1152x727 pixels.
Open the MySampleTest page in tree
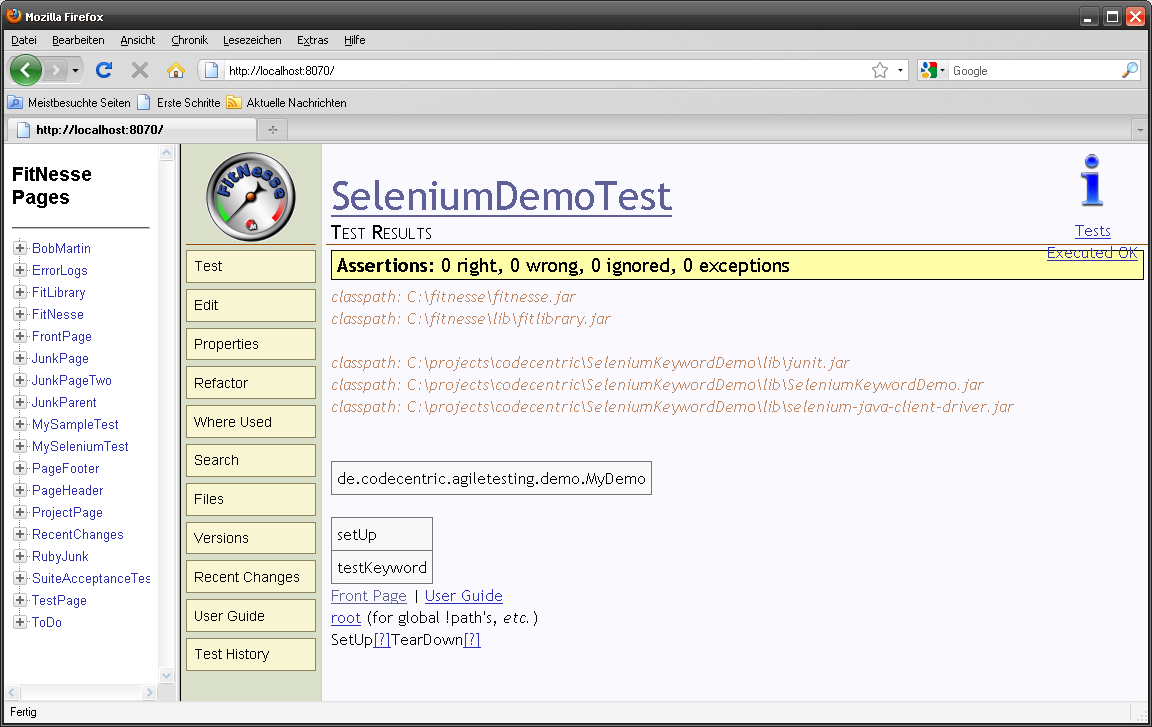coord(75,424)
